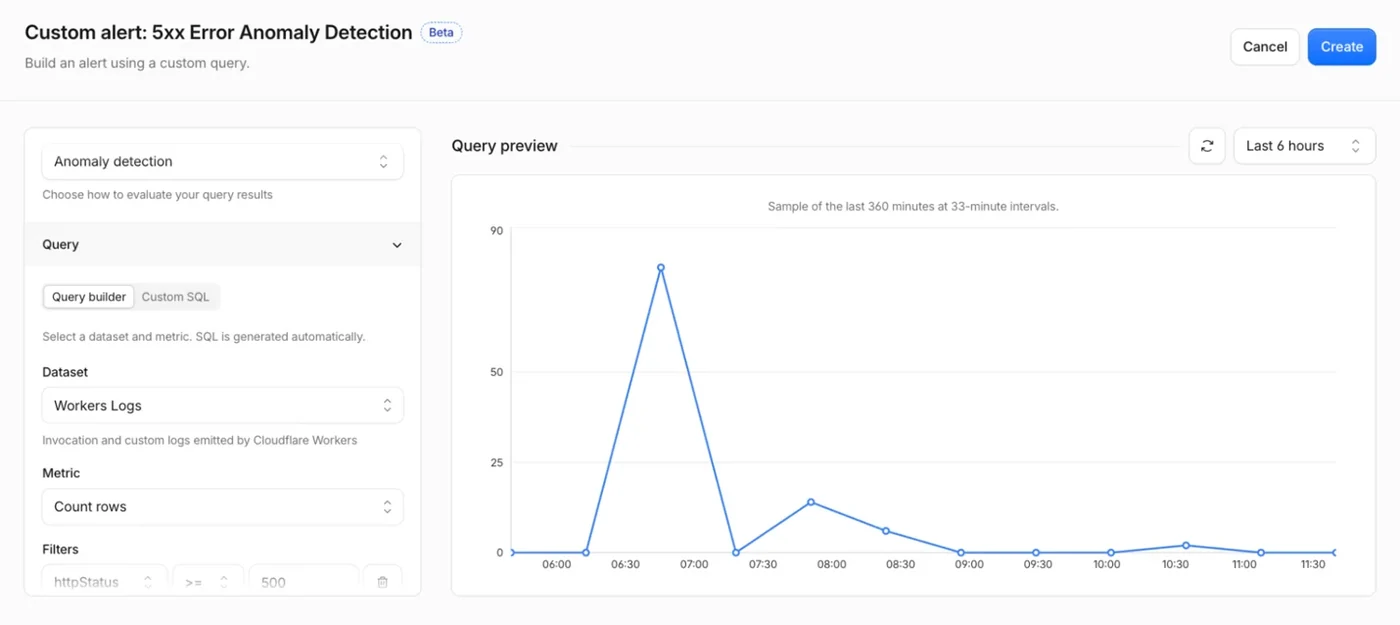Switch to the Custom SQL tab
This screenshot has width=1400, height=625.
(176, 297)
